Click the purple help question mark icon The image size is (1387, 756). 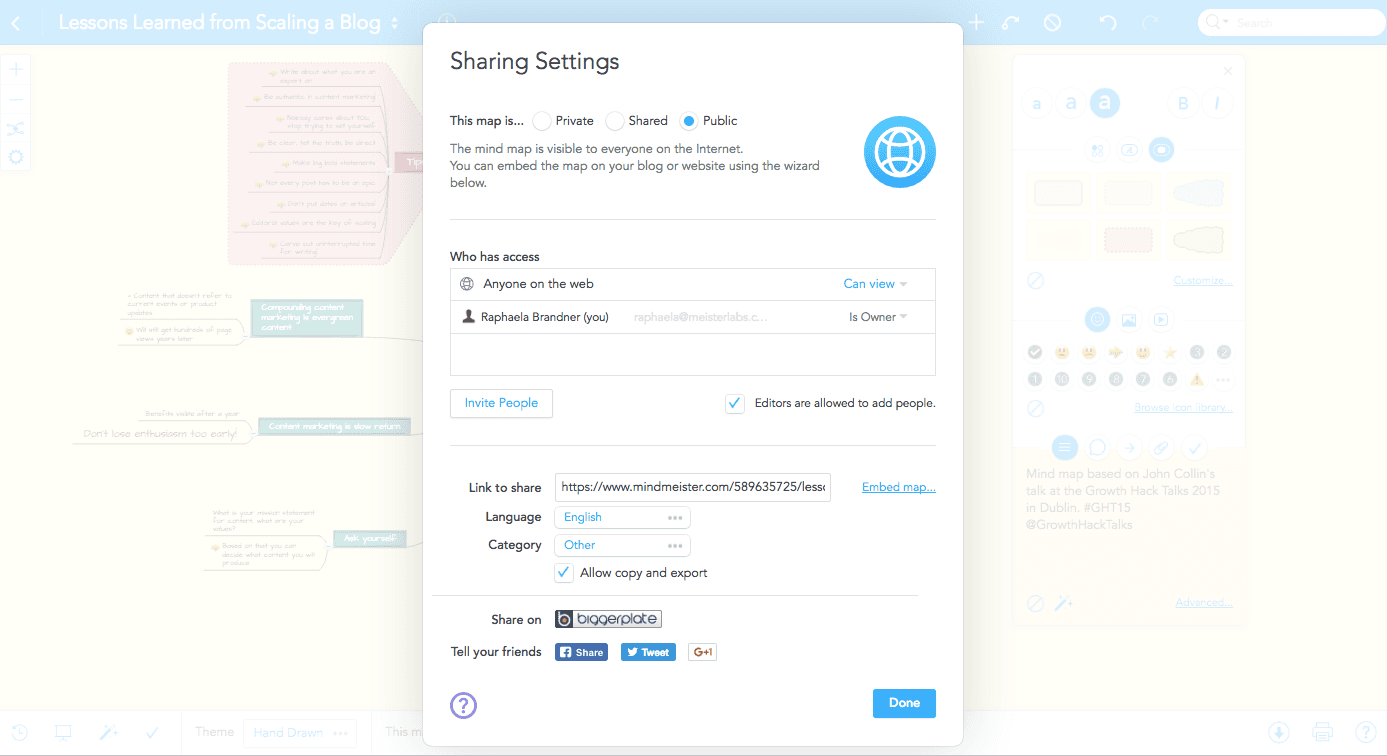(x=463, y=705)
